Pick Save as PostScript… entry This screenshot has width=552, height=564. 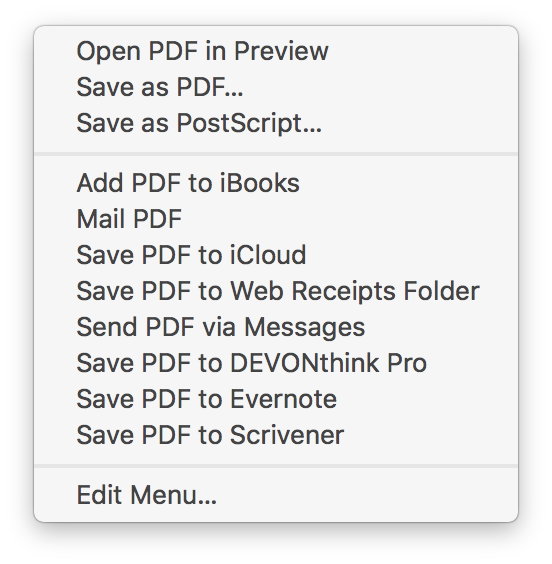[276, 123]
